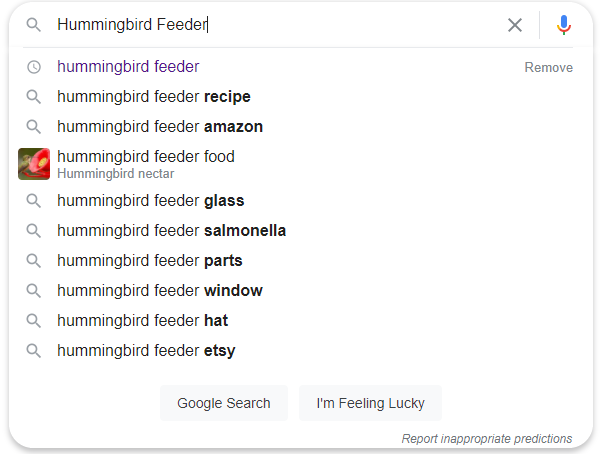Viewport: 608px width, 454px height.
Task: Click the clock history icon beside first suggestion
Action: pyautogui.click(x=34, y=67)
